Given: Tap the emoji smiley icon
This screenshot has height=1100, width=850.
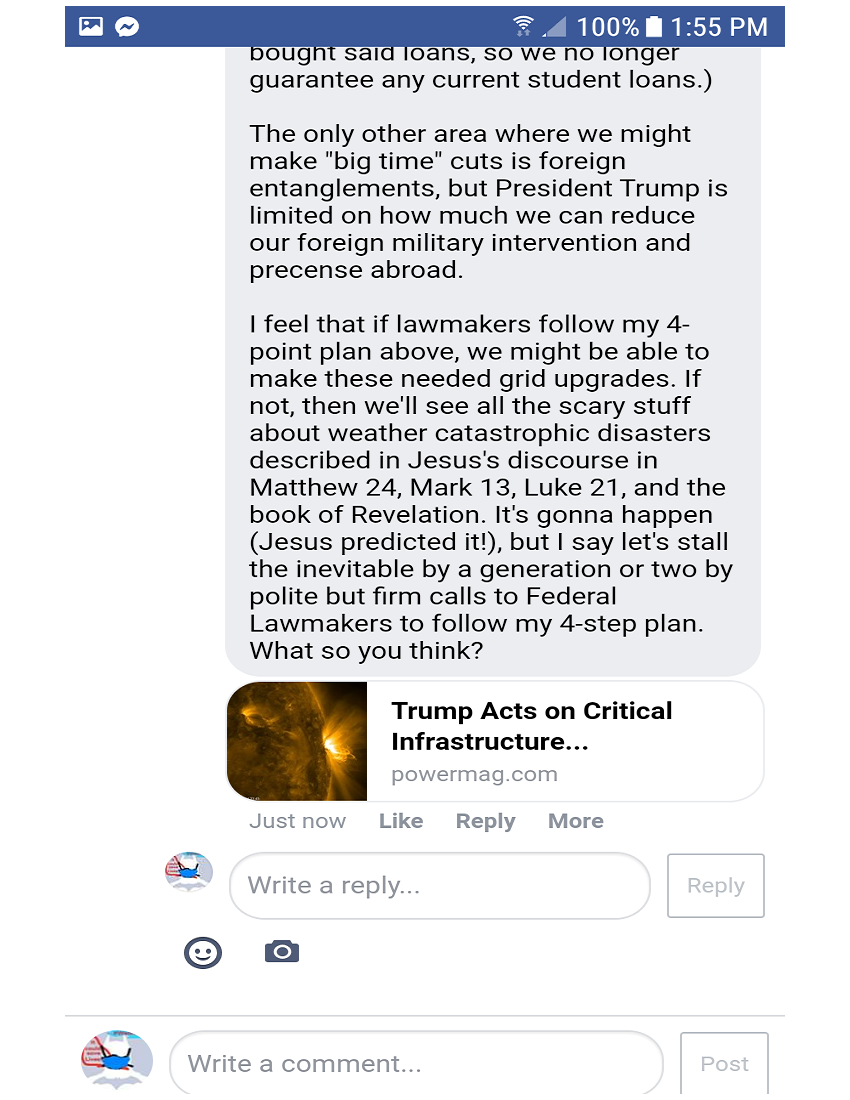Looking at the screenshot, I should 203,952.
